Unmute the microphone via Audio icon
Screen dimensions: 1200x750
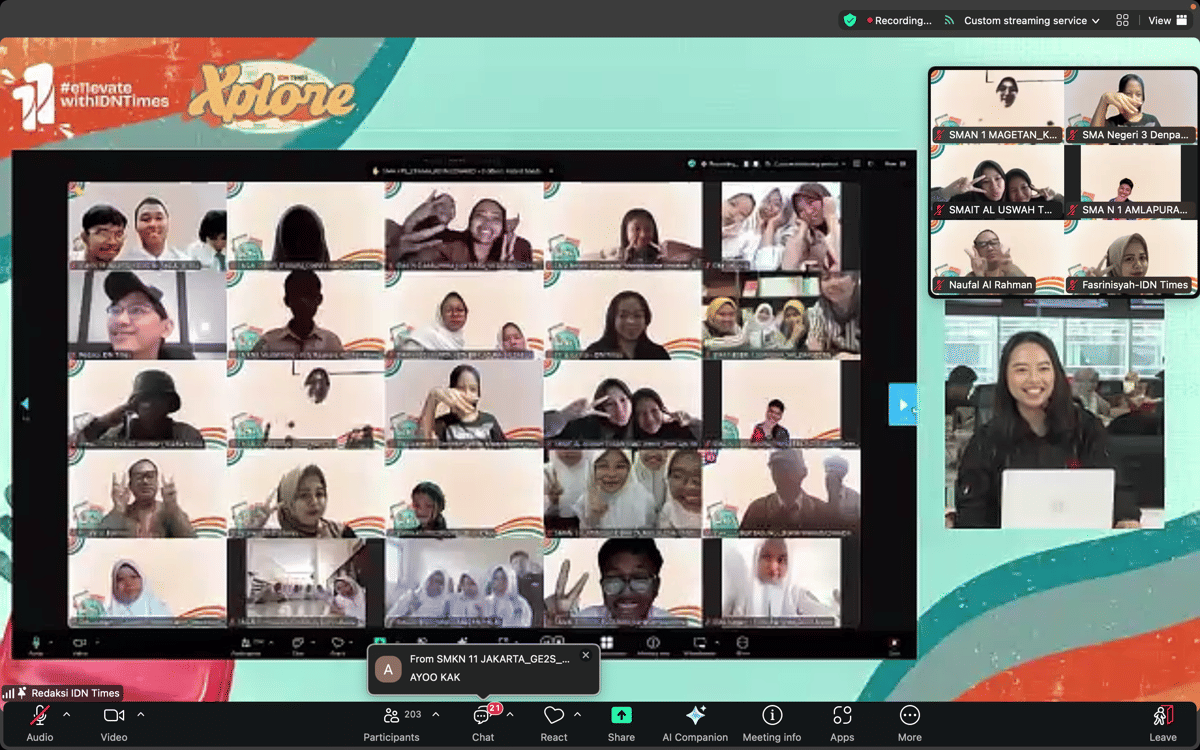[40, 716]
